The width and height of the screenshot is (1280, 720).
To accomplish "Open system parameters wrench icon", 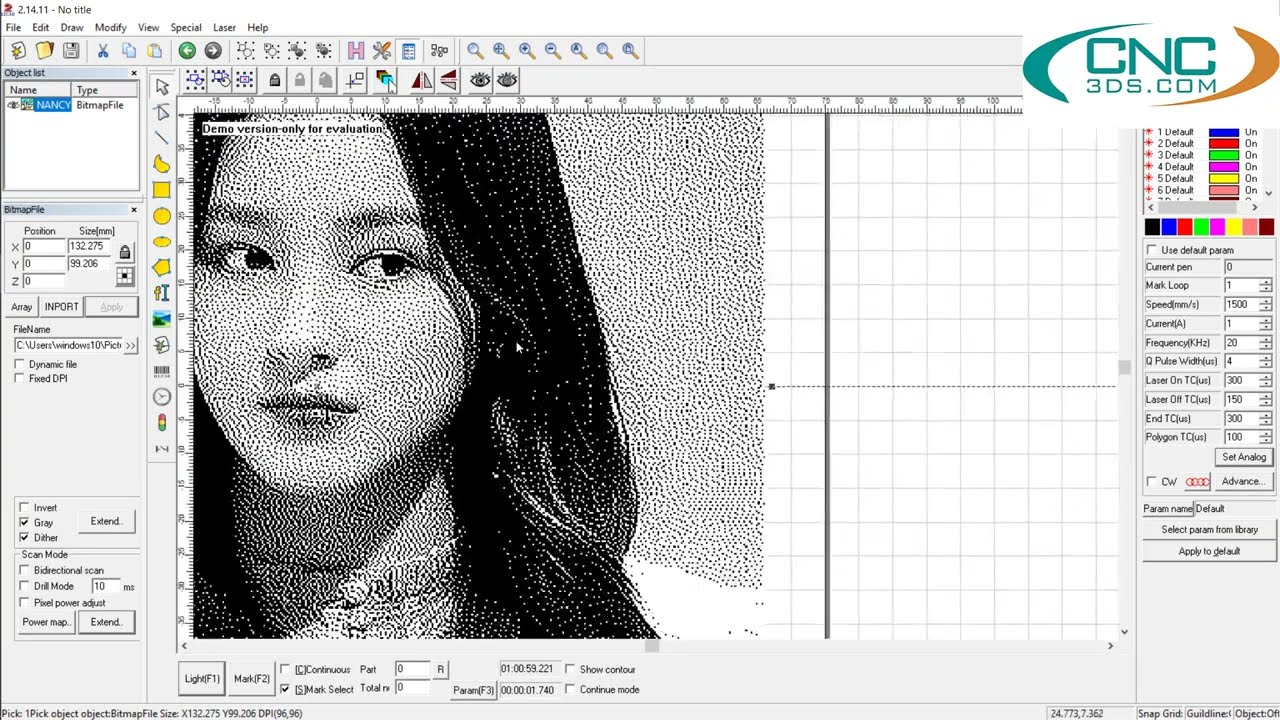I will (x=382, y=50).
